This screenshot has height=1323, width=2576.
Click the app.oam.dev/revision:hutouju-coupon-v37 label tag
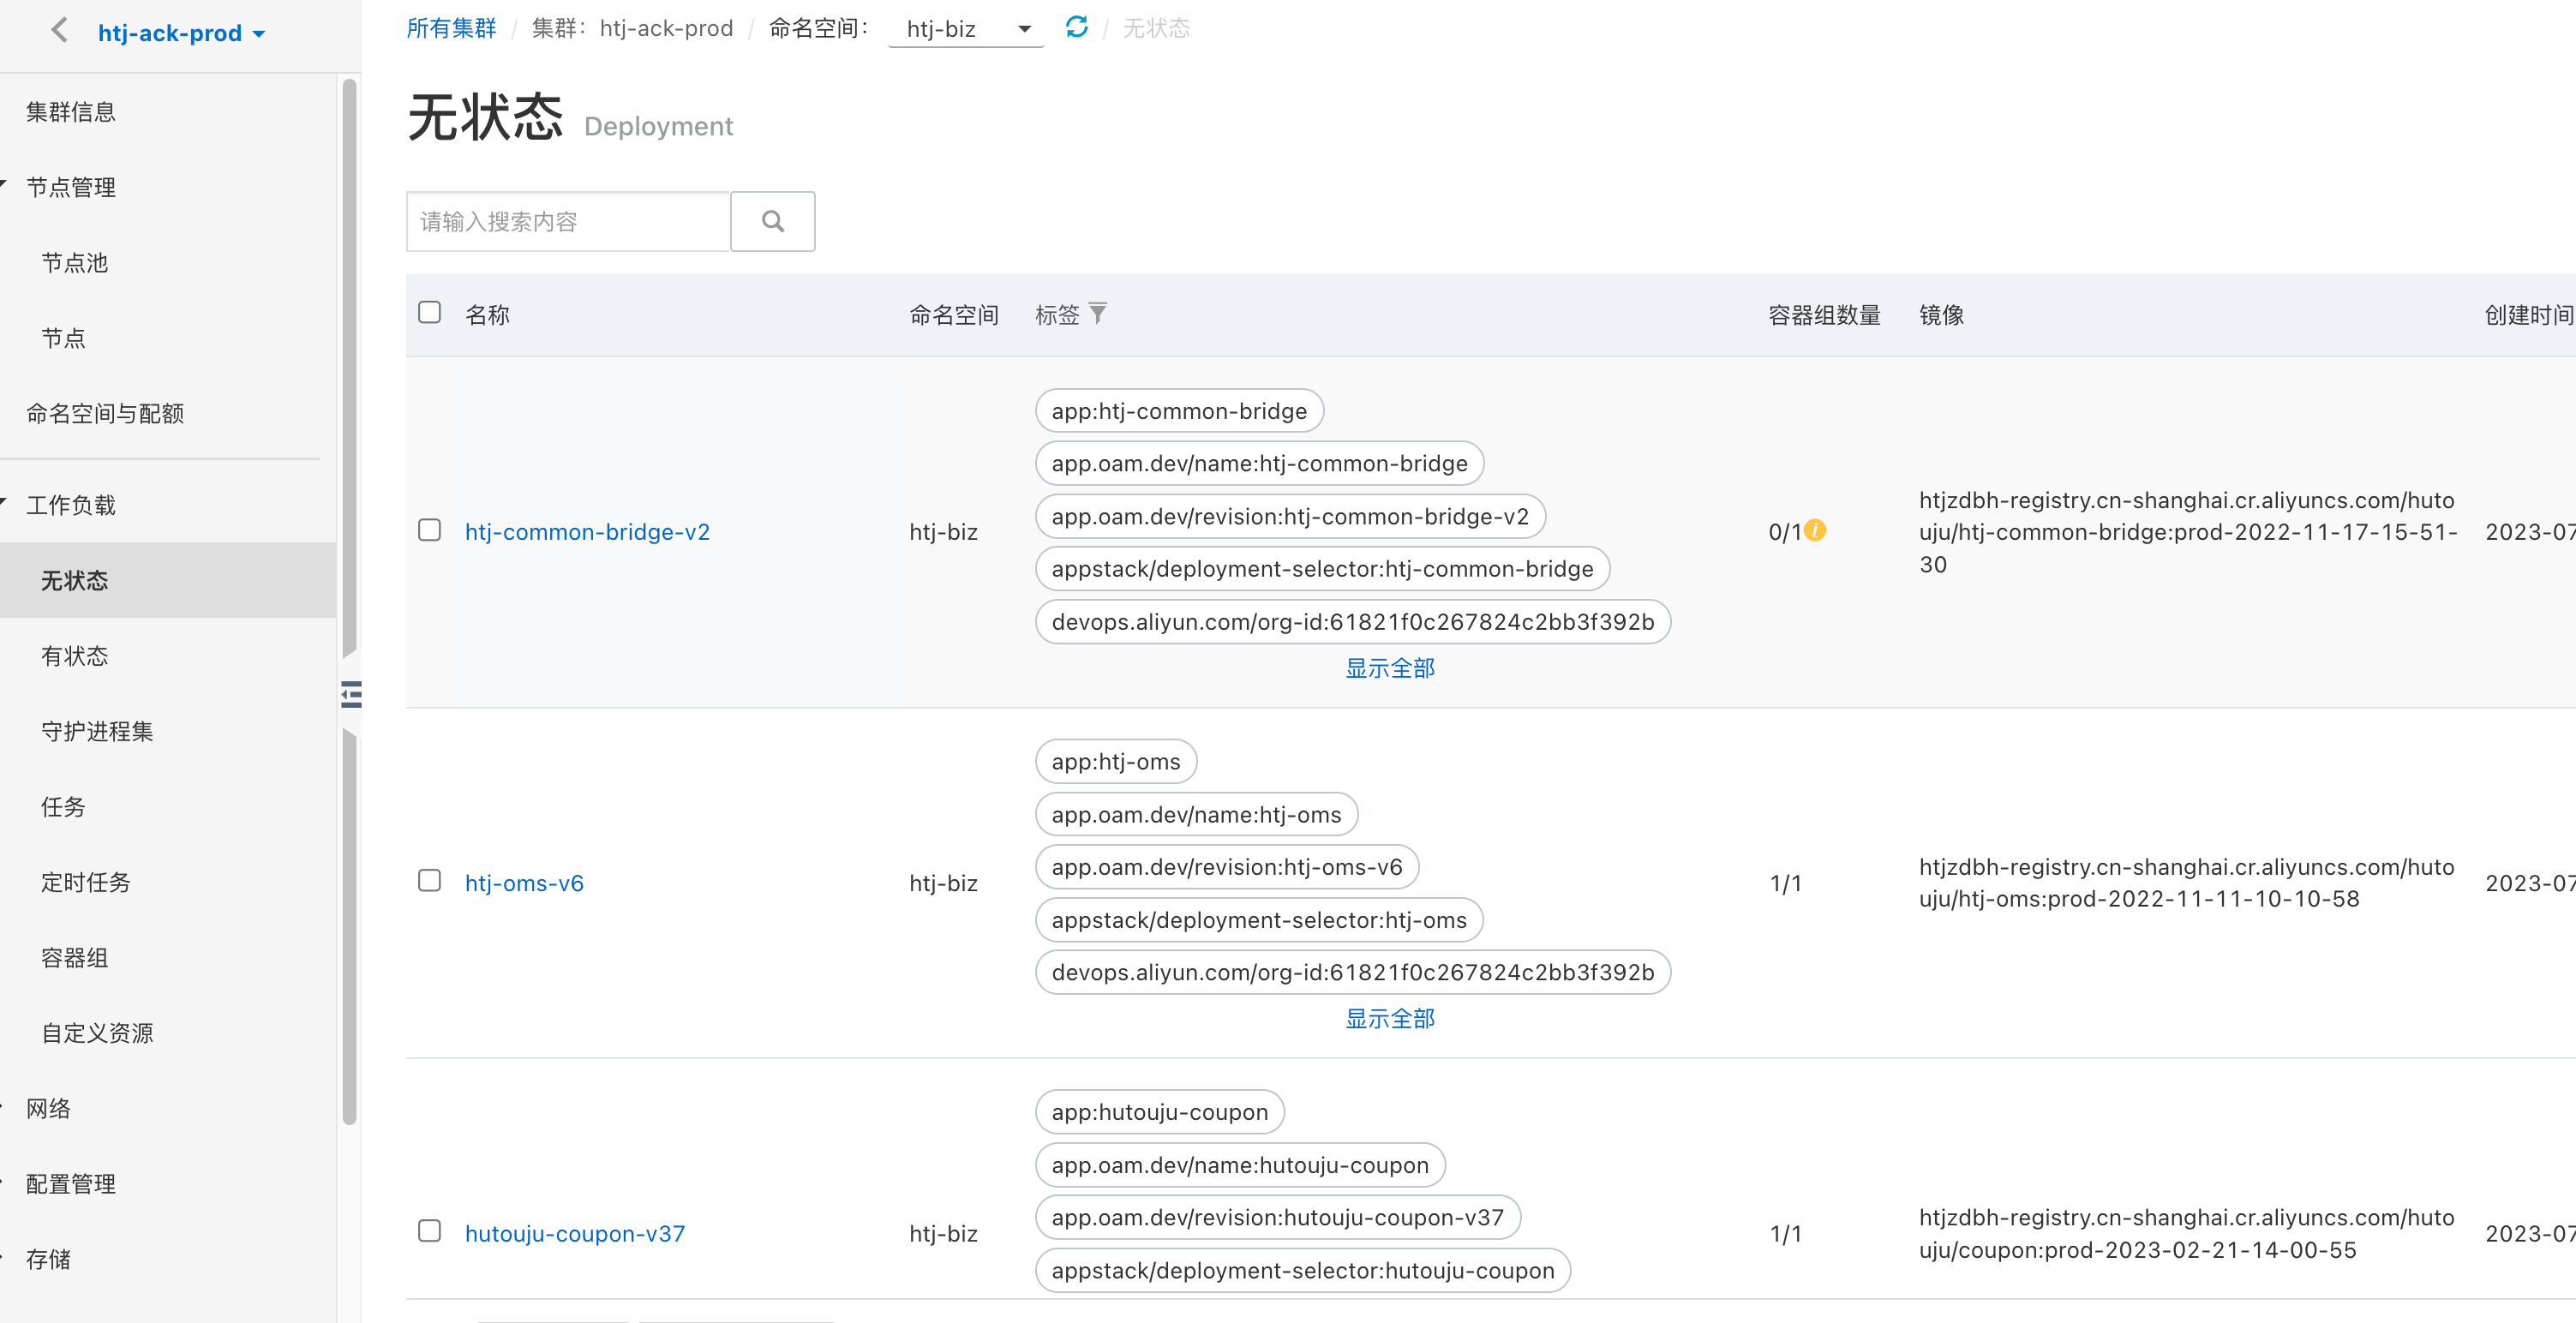pos(1278,1217)
